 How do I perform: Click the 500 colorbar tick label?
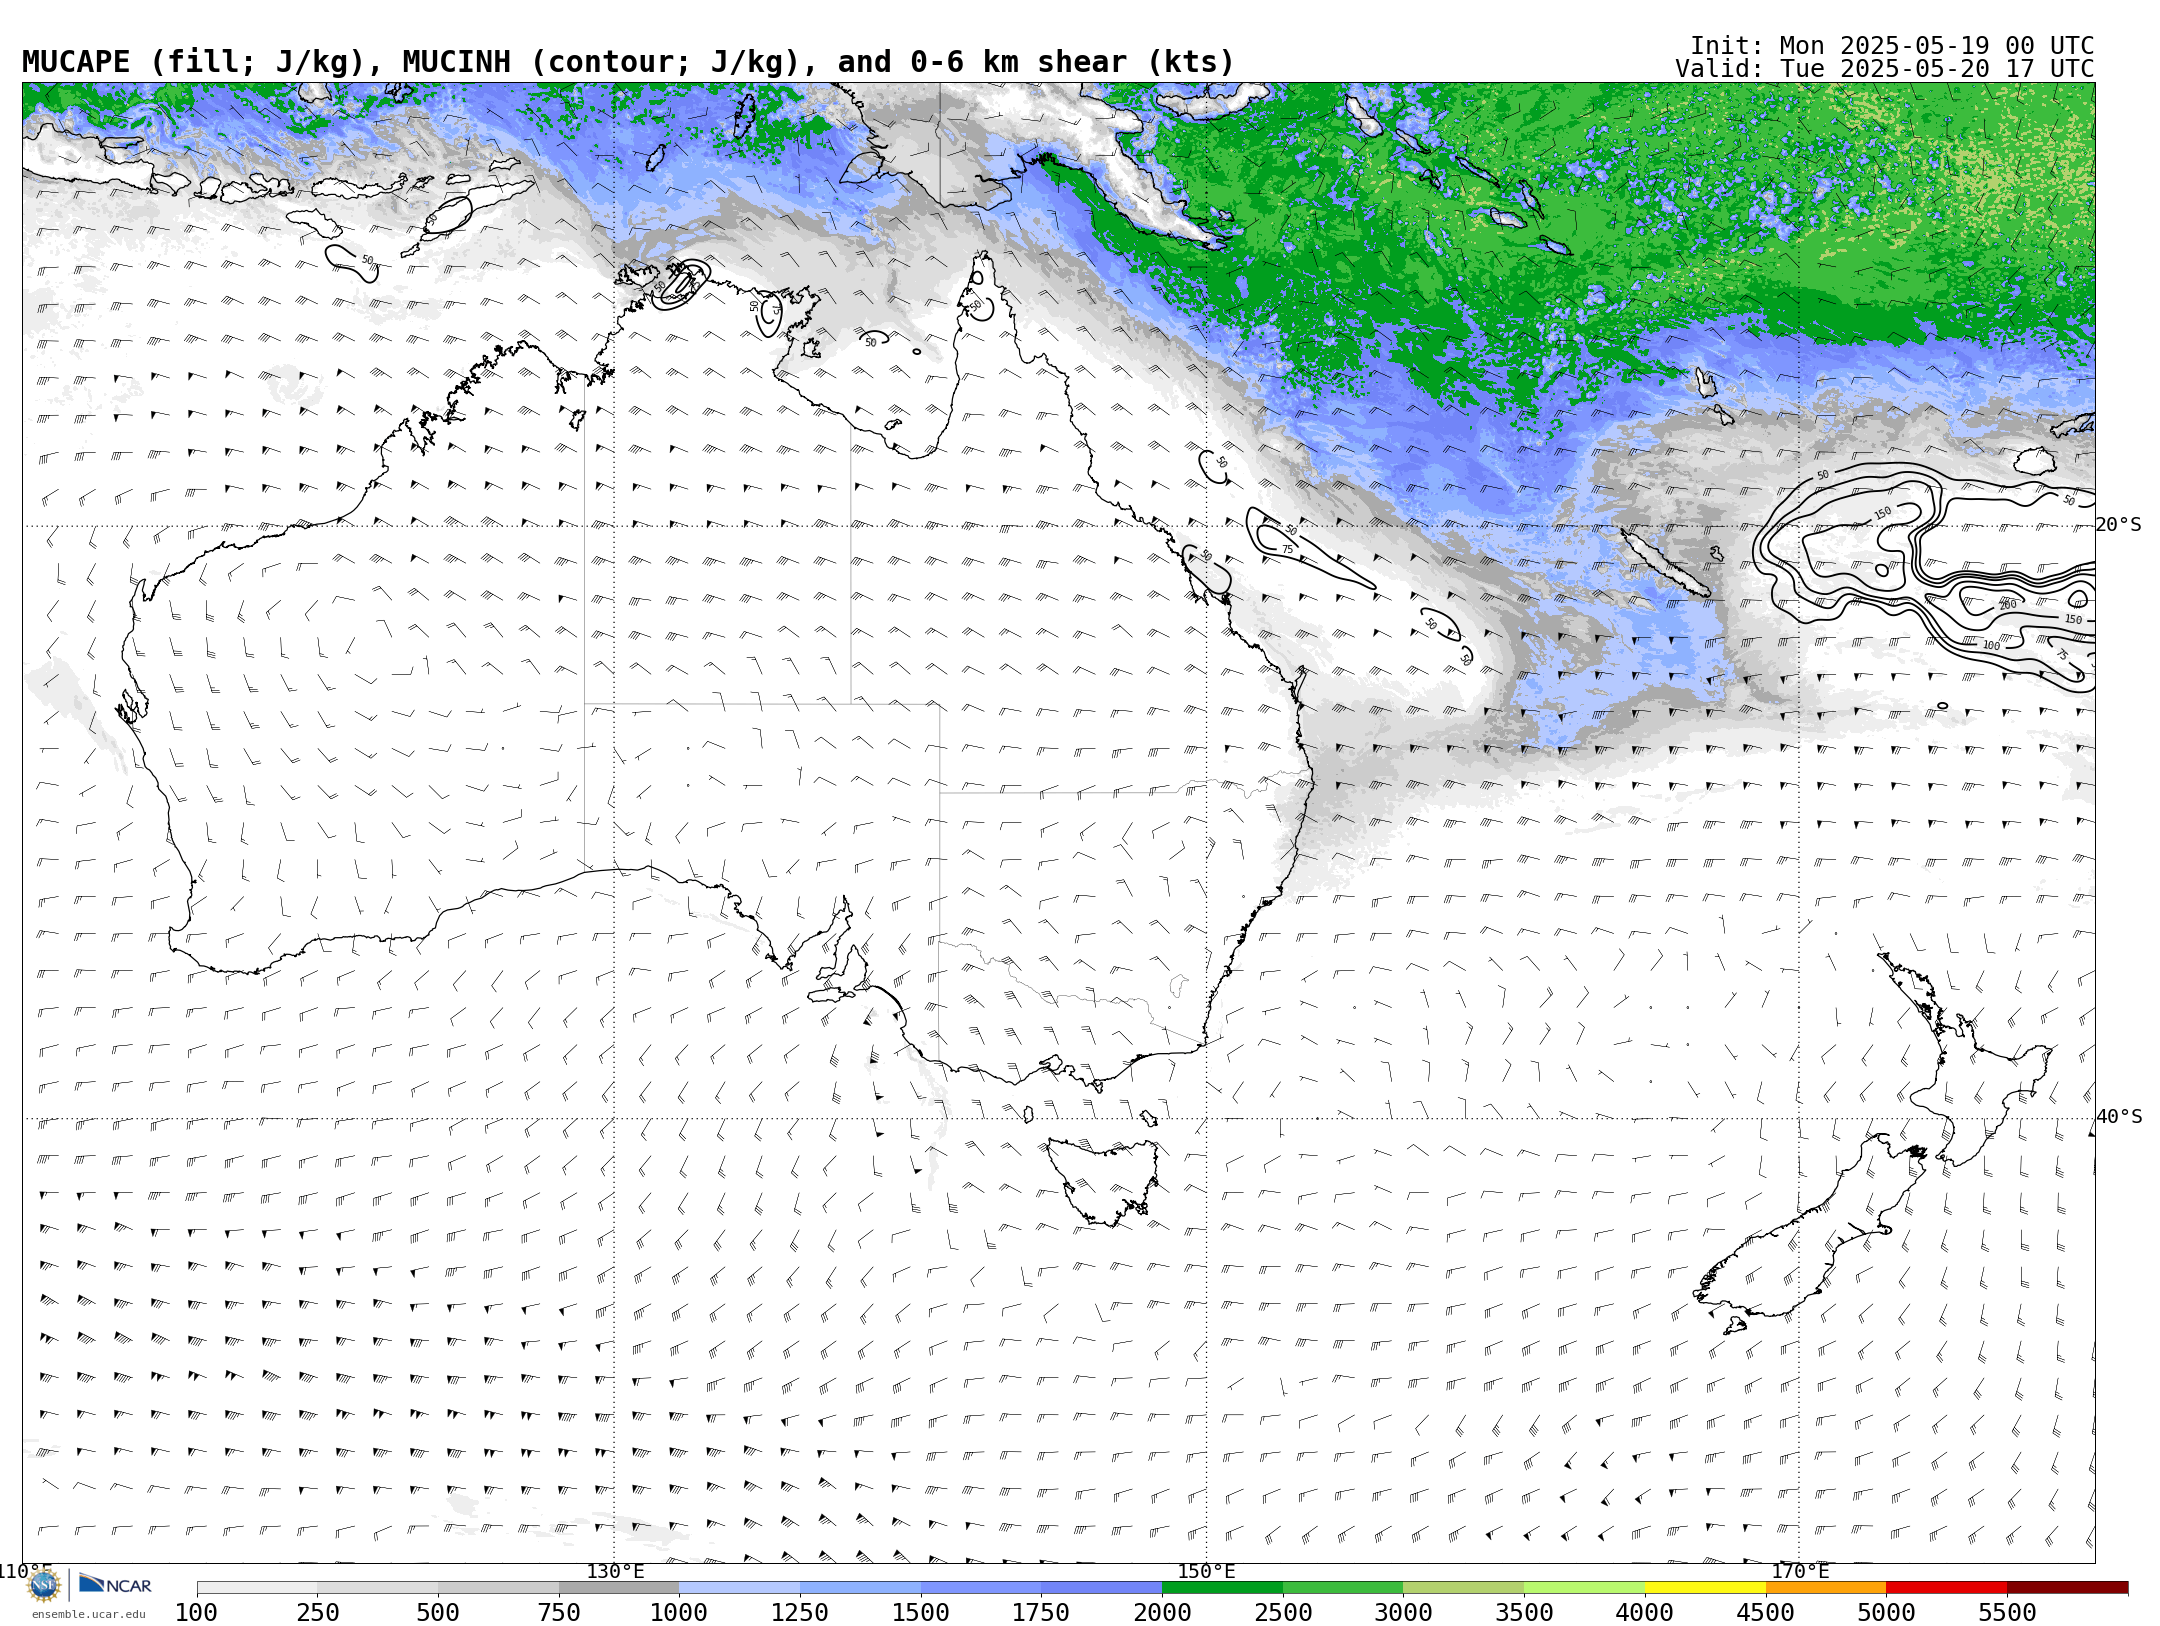coord(438,1613)
